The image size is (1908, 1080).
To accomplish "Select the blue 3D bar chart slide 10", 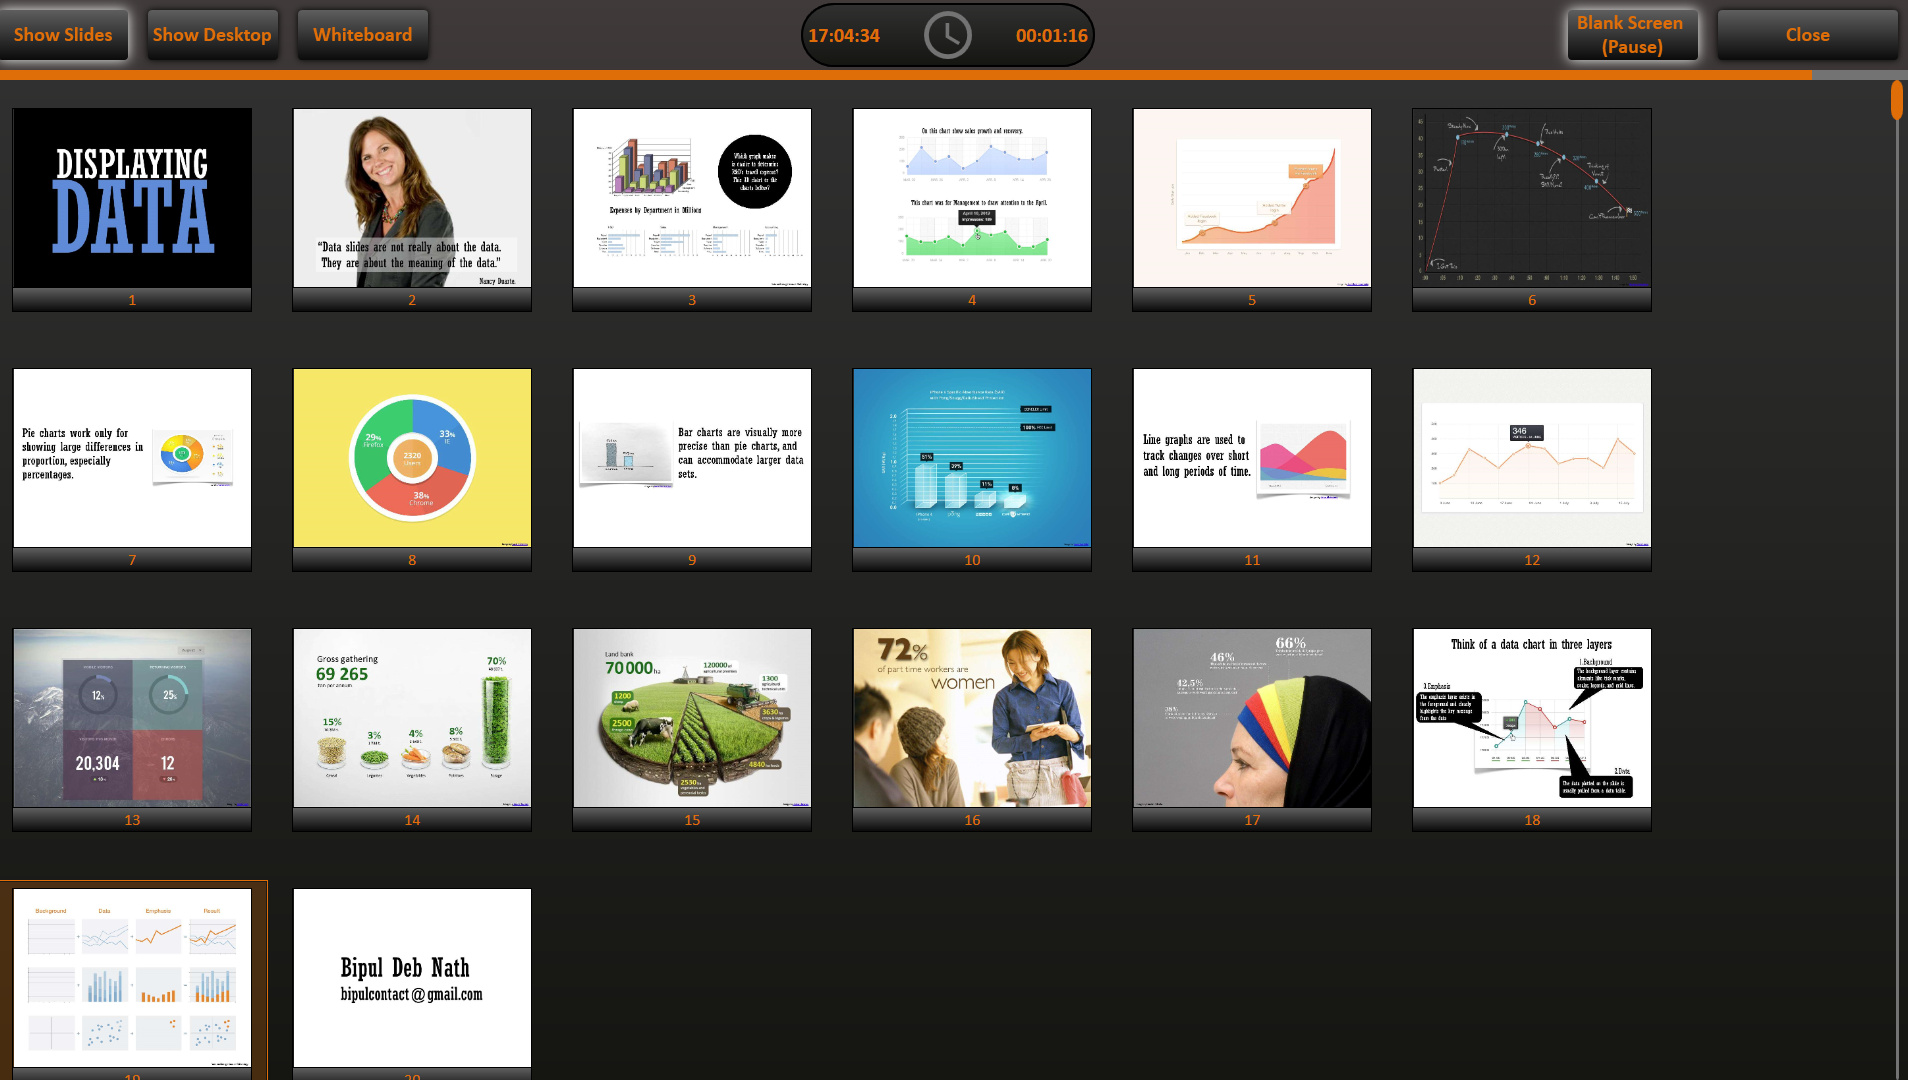I will pyautogui.click(x=971, y=458).
